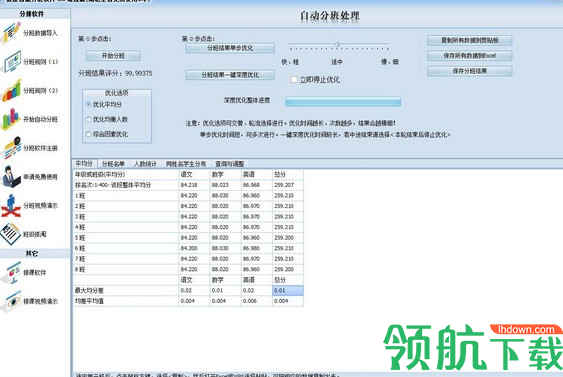The height and width of the screenshot is (377, 563).
Task: Click the 保存分班结果 button
Action: 470,71
